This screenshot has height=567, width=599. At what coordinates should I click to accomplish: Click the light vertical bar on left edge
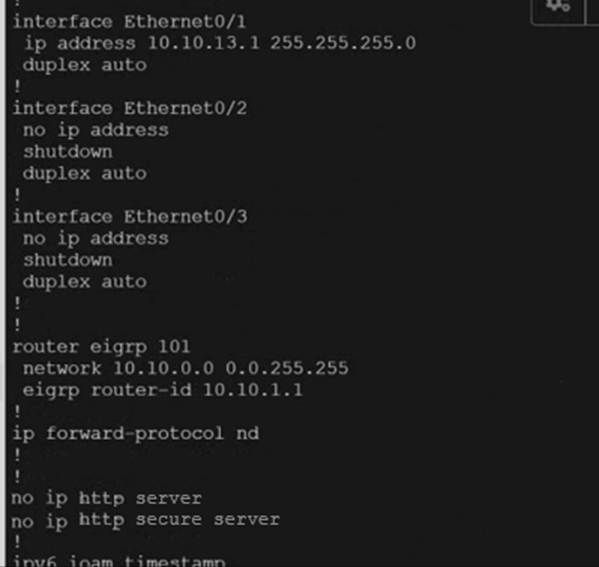pos(3,284)
